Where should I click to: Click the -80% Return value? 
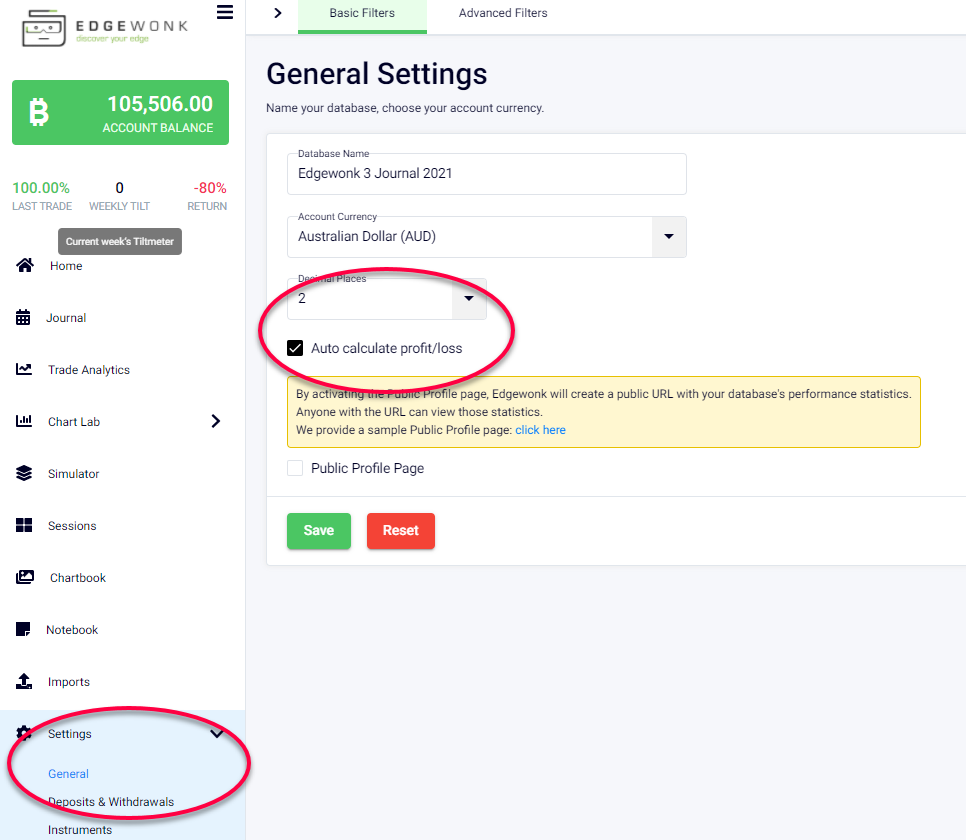(x=210, y=188)
